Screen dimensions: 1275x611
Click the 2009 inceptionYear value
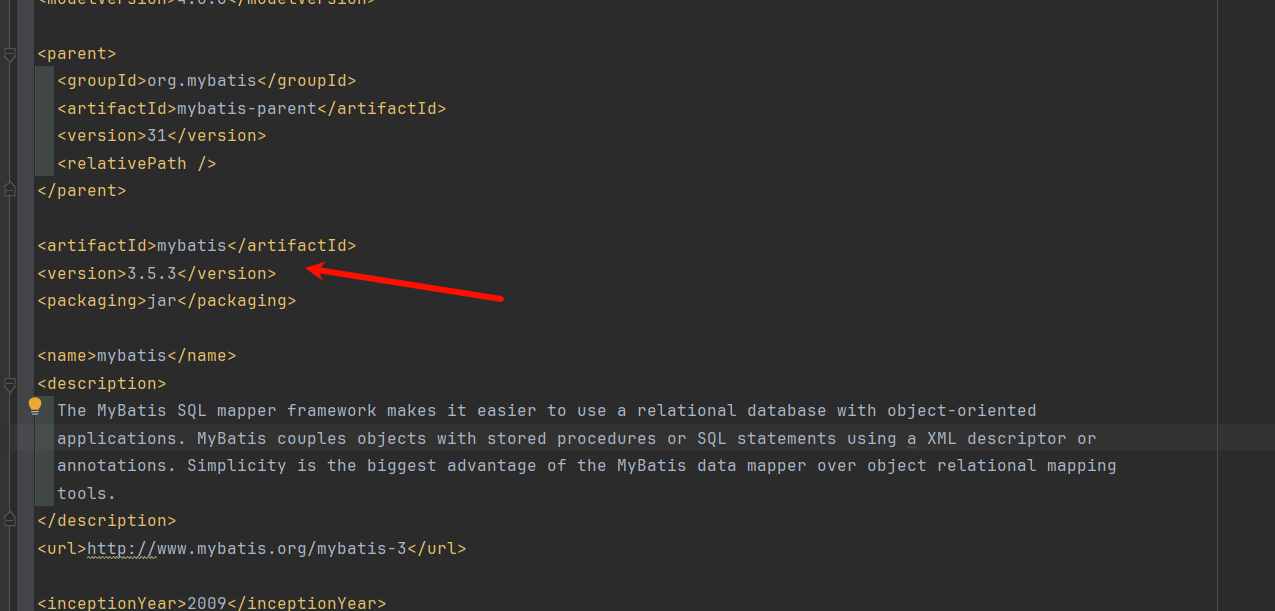207,603
